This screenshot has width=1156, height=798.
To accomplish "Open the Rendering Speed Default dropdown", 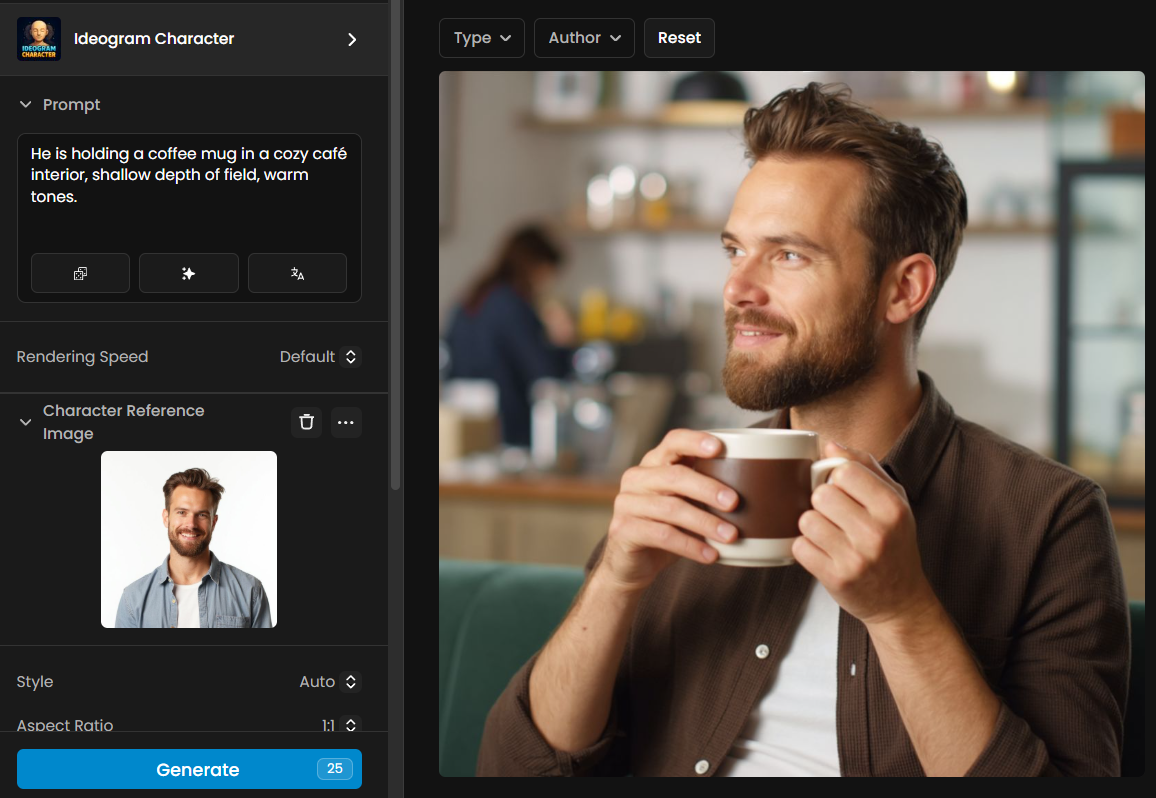I will pyautogui.click(x=319, y=357).
